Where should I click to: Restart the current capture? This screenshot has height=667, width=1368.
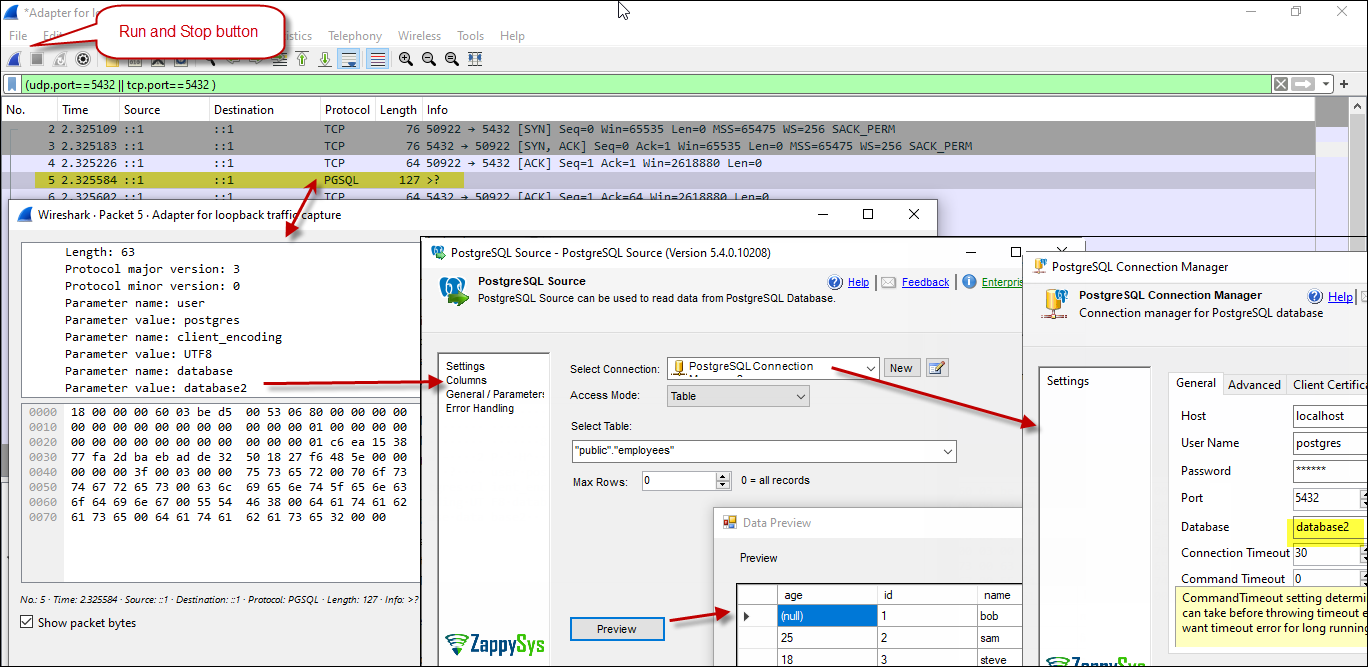tap(60, 60)
